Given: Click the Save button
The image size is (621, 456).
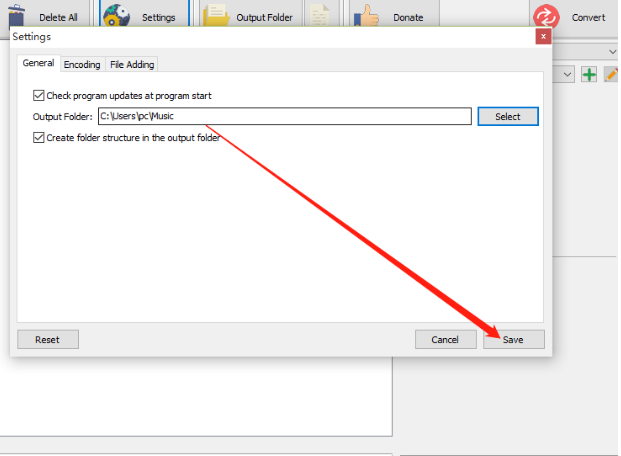Looking at the screenshot, I should tap(513, 340).
